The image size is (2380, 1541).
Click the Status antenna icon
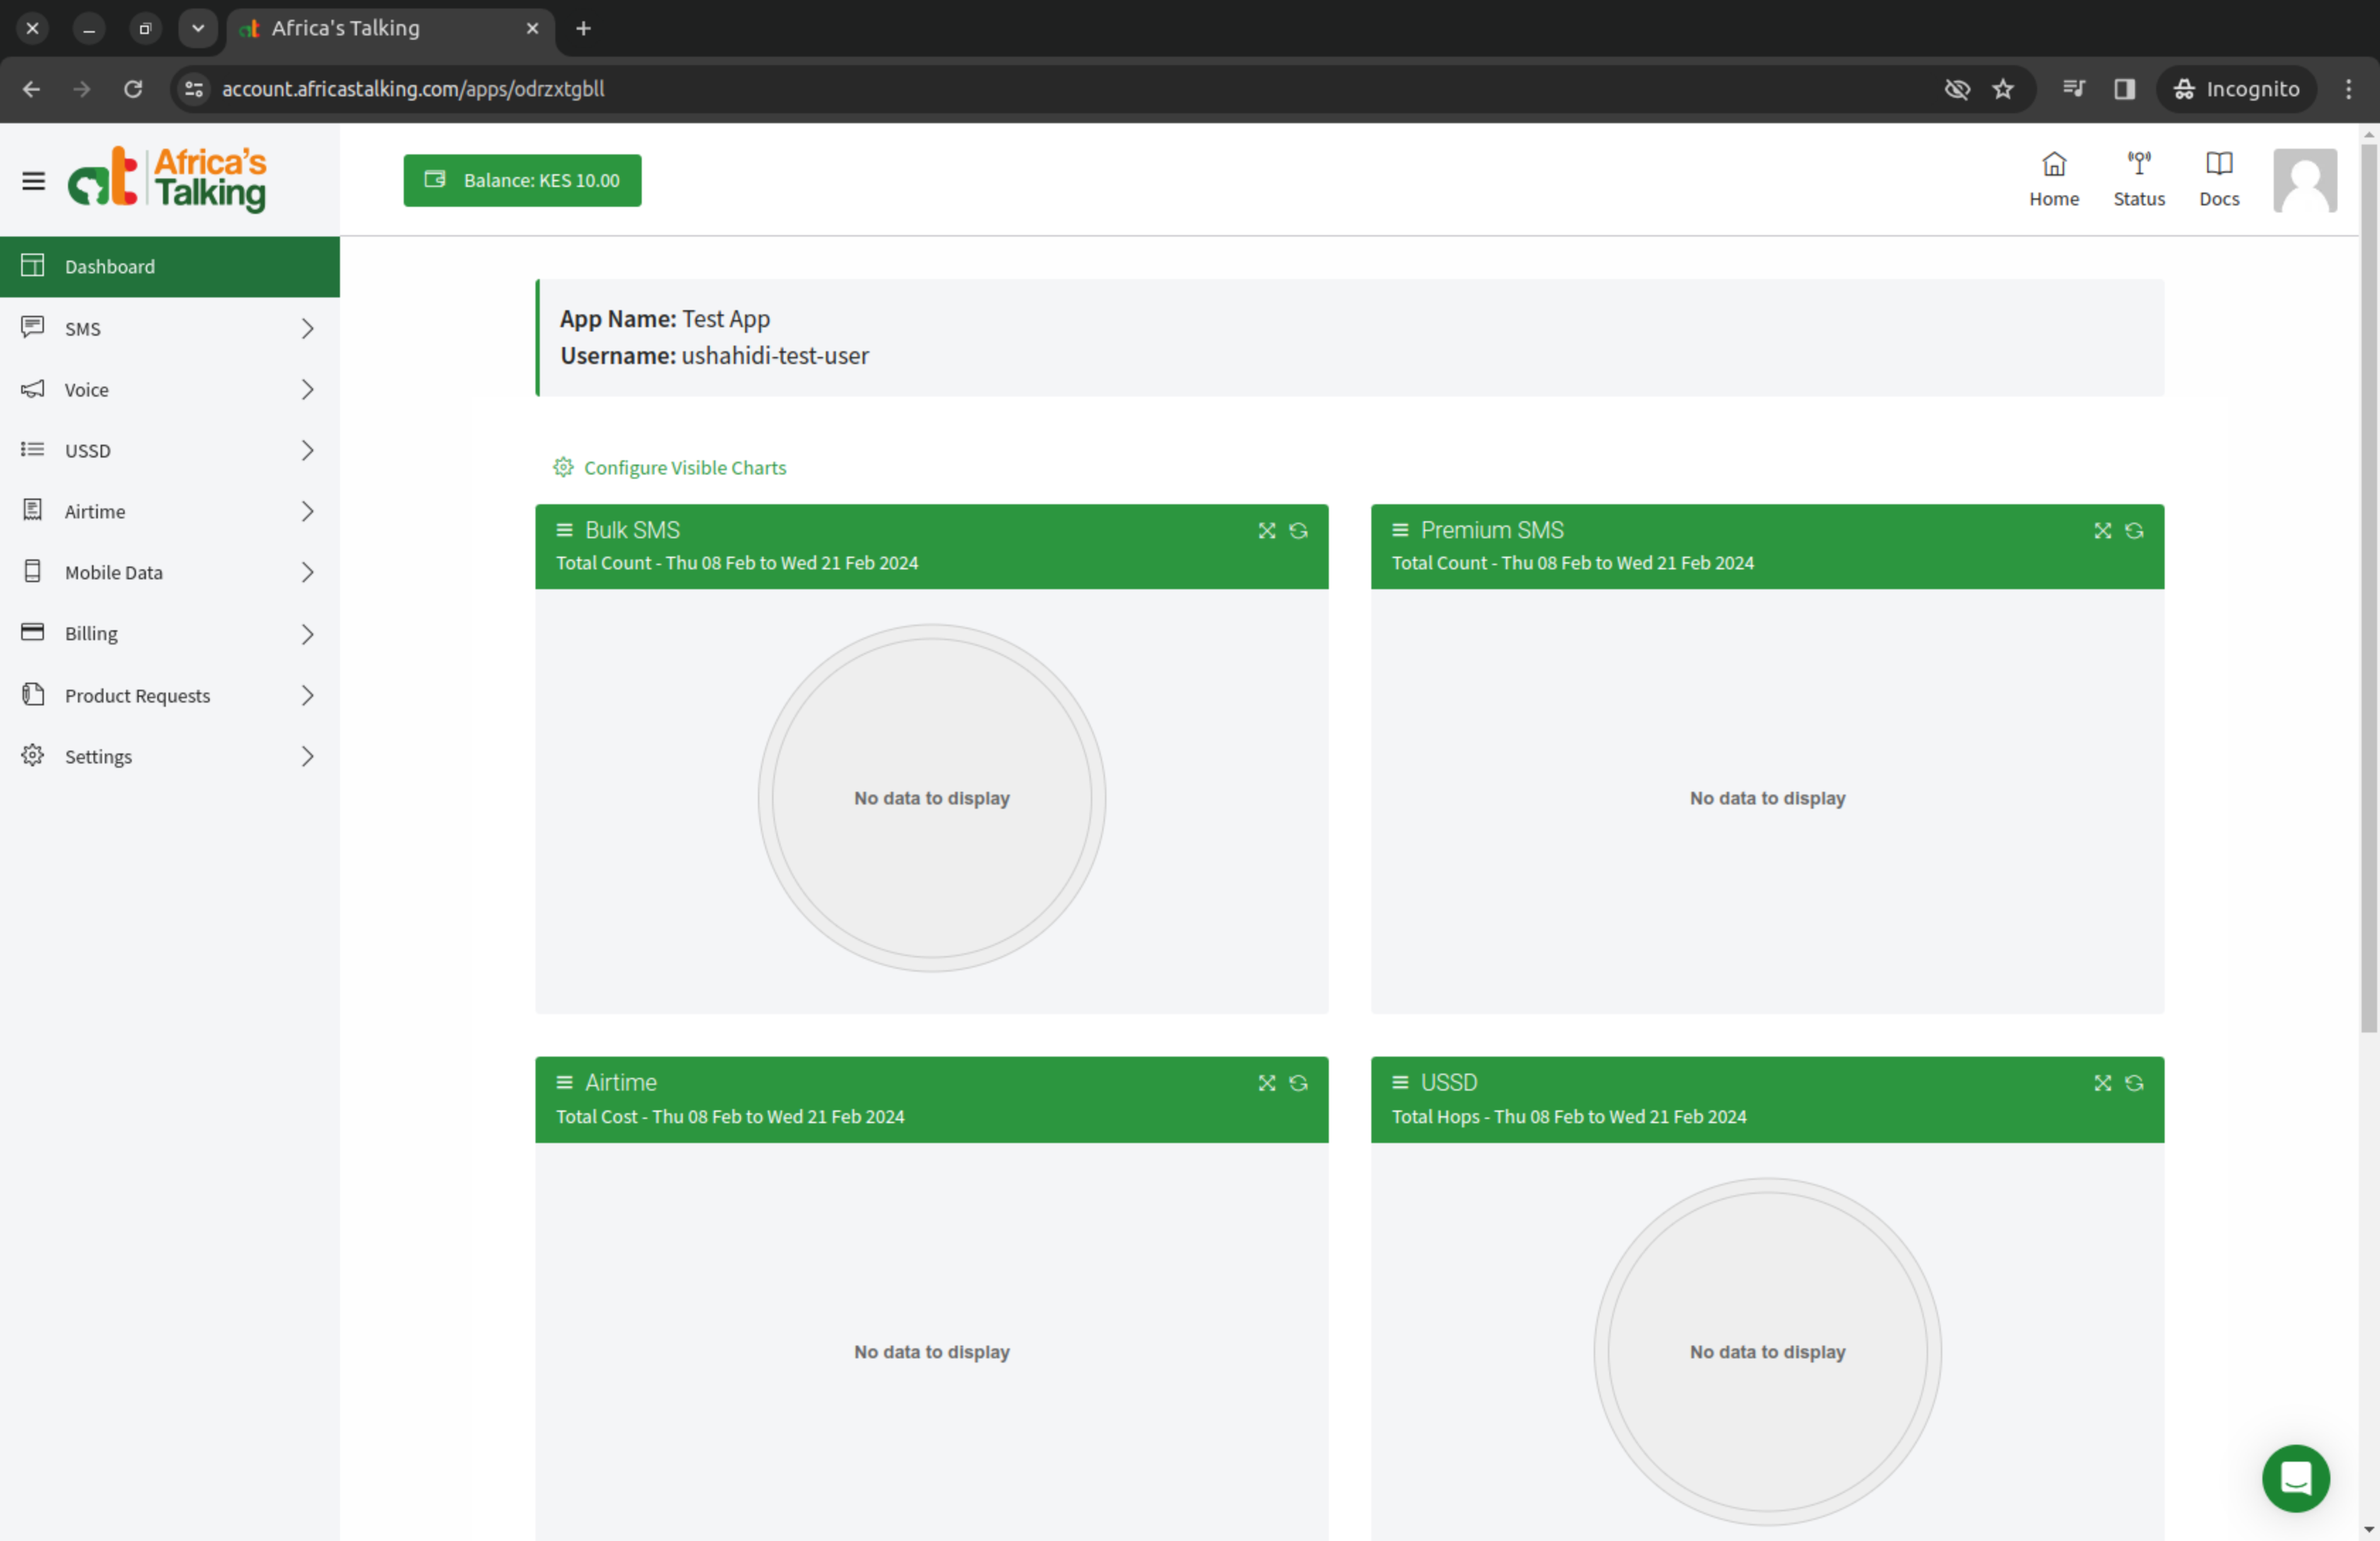tap(2138, 164)
